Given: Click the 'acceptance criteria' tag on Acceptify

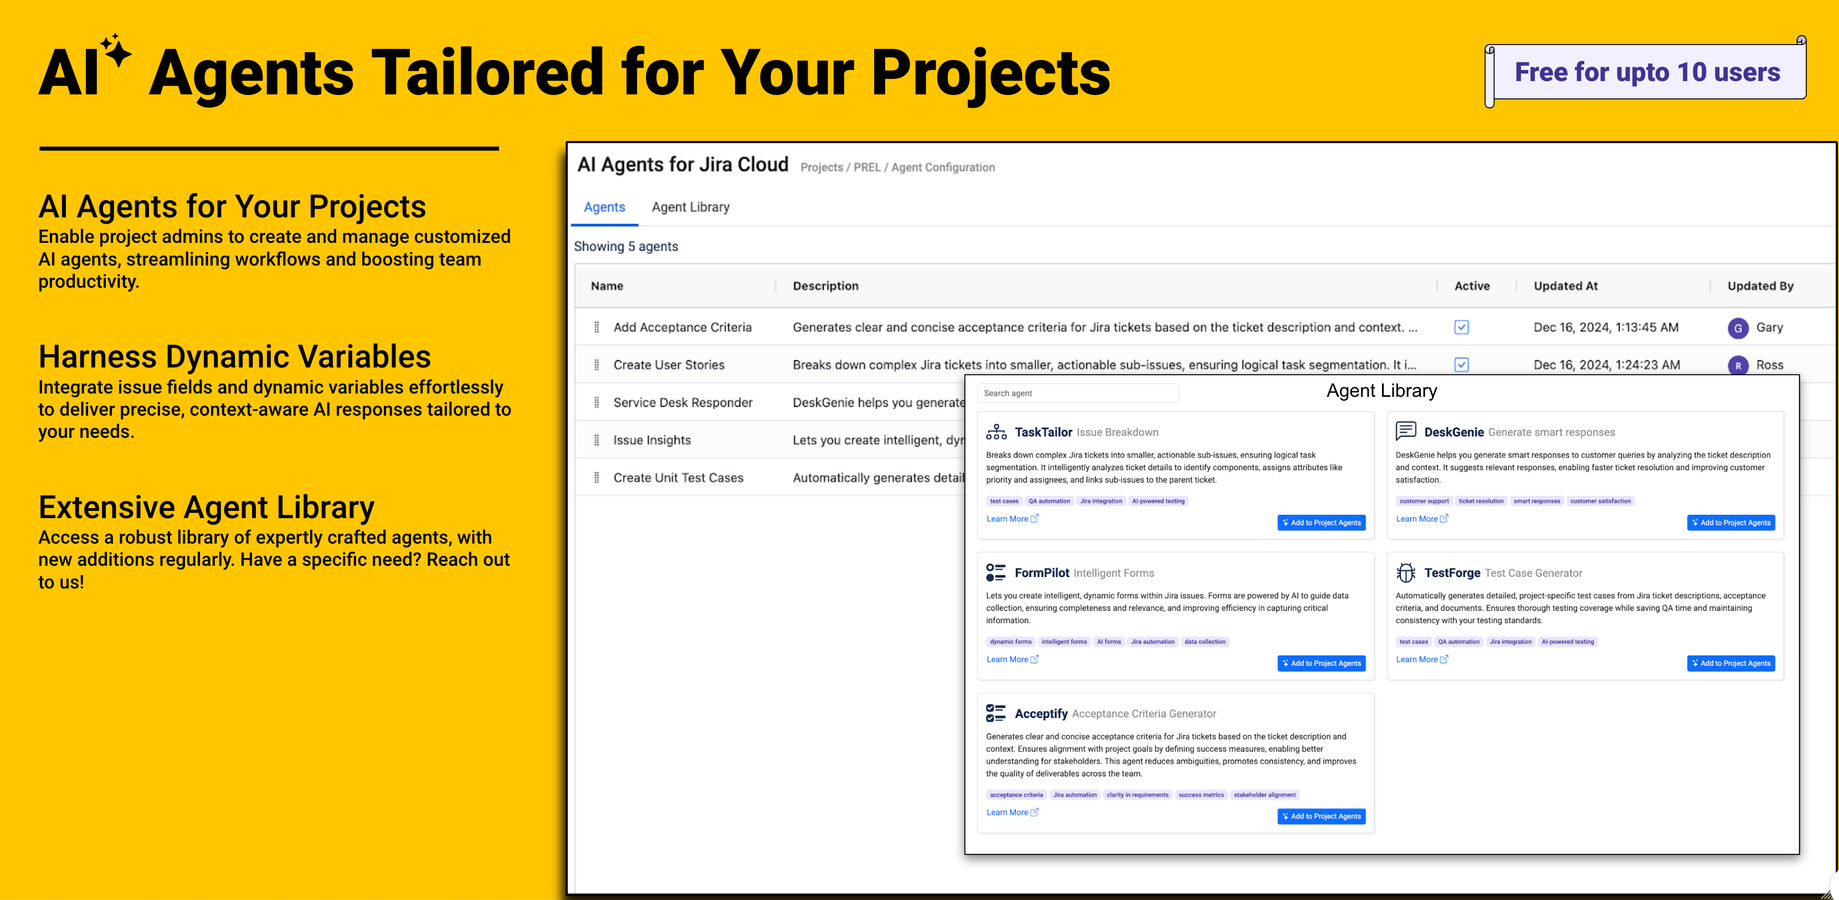Looking at the screenshot, I should pos(1016,795).
